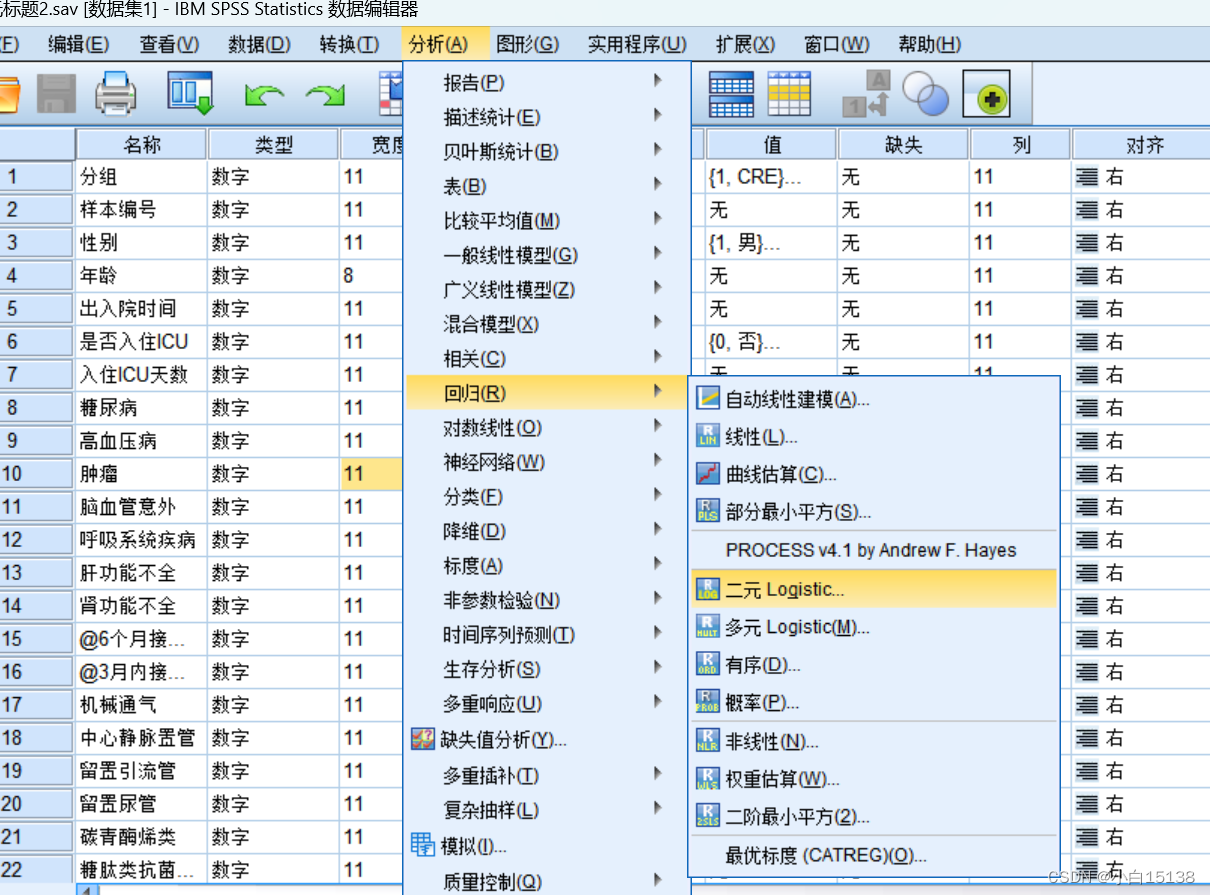
Task: Click the value cell {1, 男}...
Action: (x=771, y=243)
